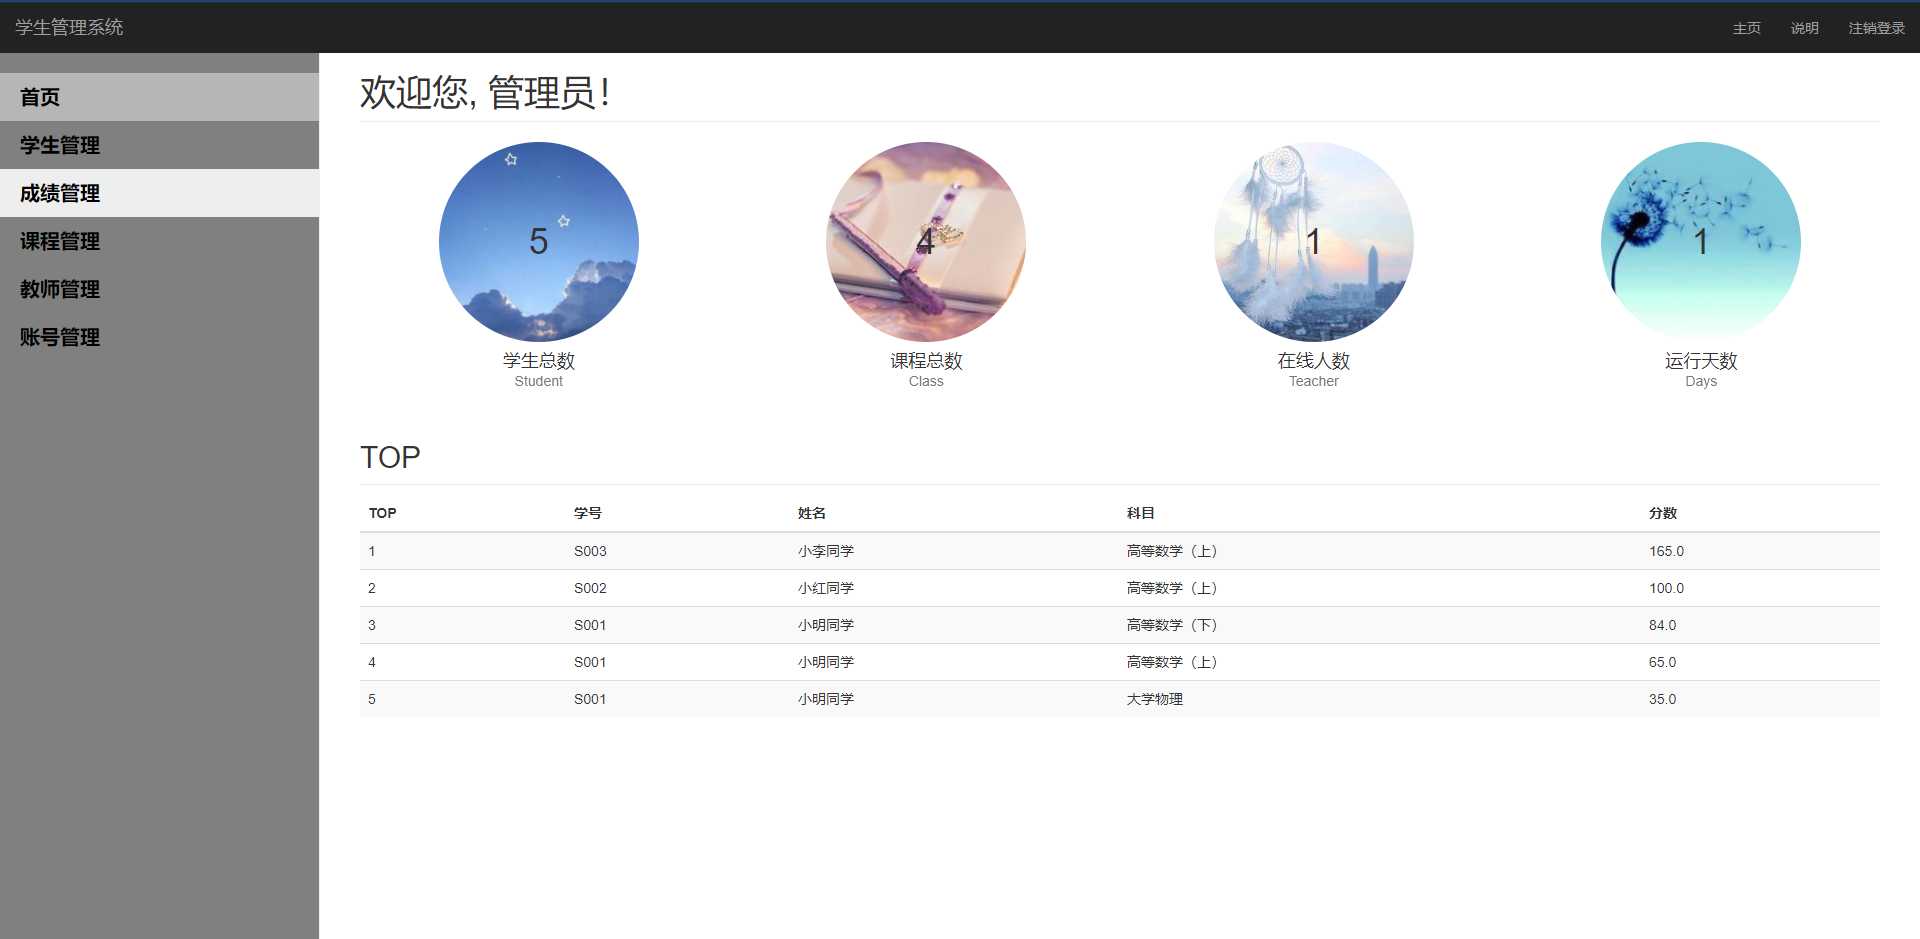The height and width of the screenshot is (939, 1920).
Task: Click the 大学物理 subject cell
Action: (1155, 699)
